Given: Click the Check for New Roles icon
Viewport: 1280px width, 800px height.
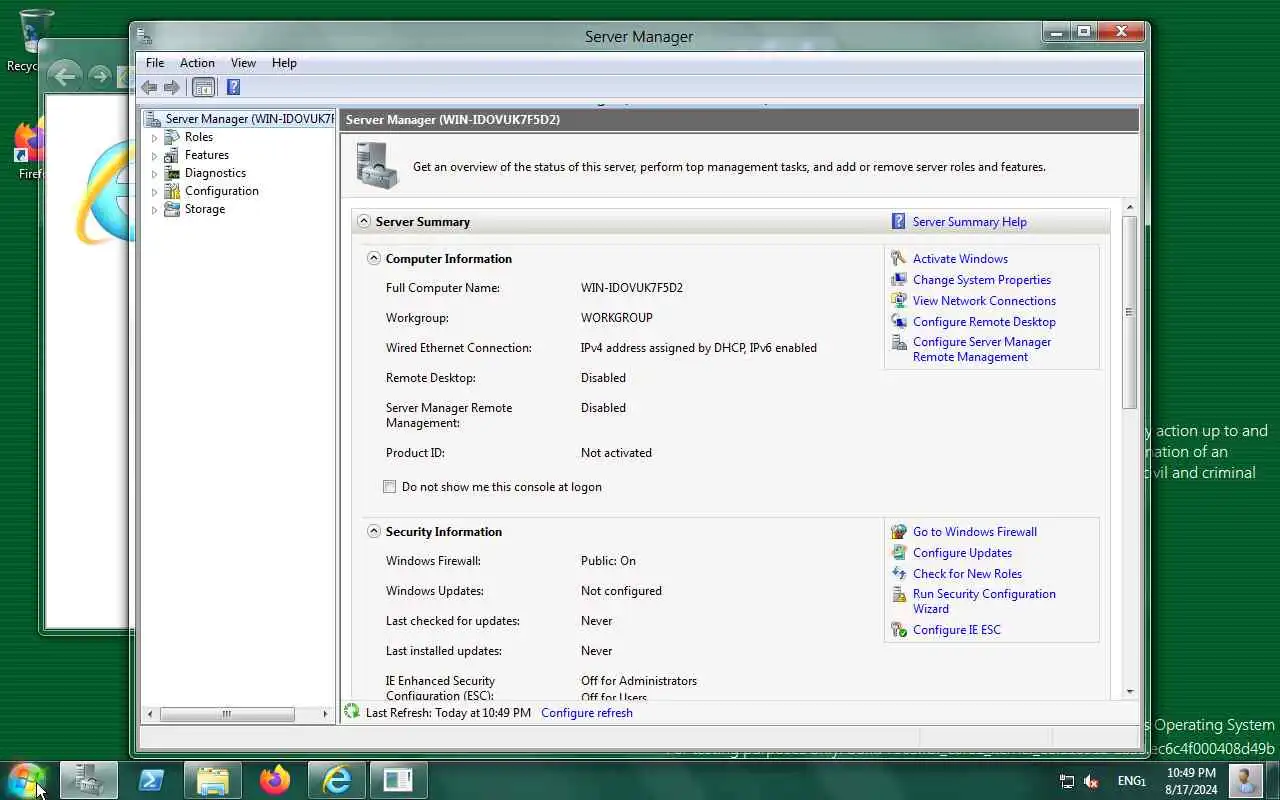Looking at the screenshot, I should pyautogui.click(x=898, y=574).
